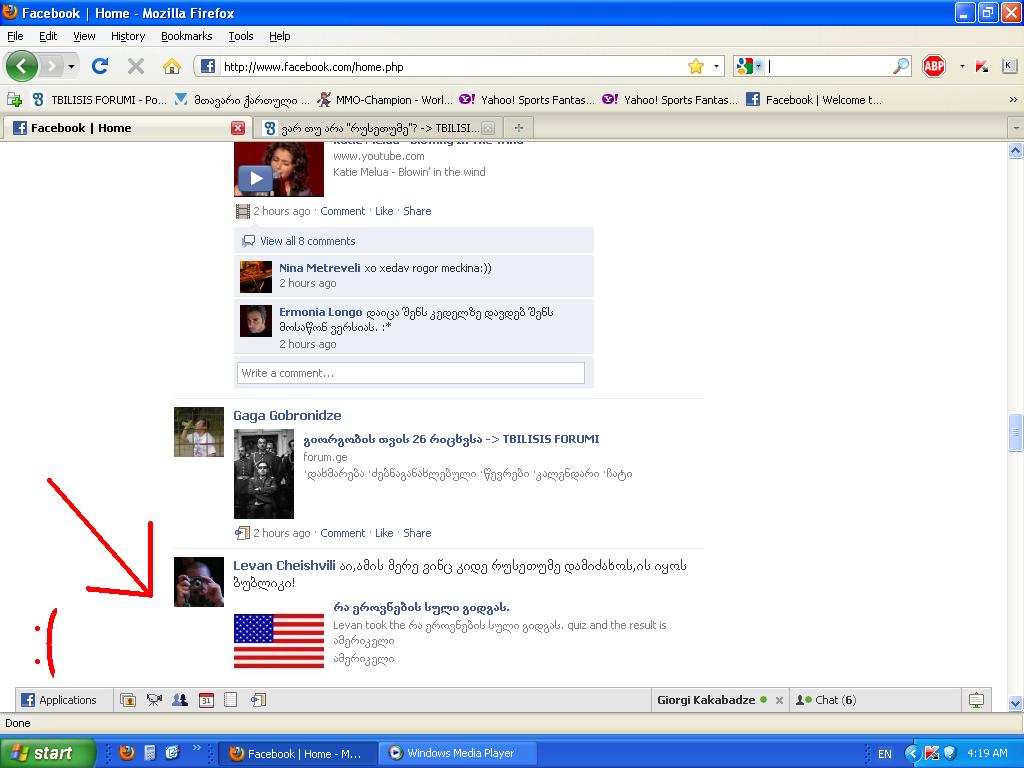Switch to Windows Media Player taskbar button
The height and width of the screenshot is (768, 1024).
[460, 753]
